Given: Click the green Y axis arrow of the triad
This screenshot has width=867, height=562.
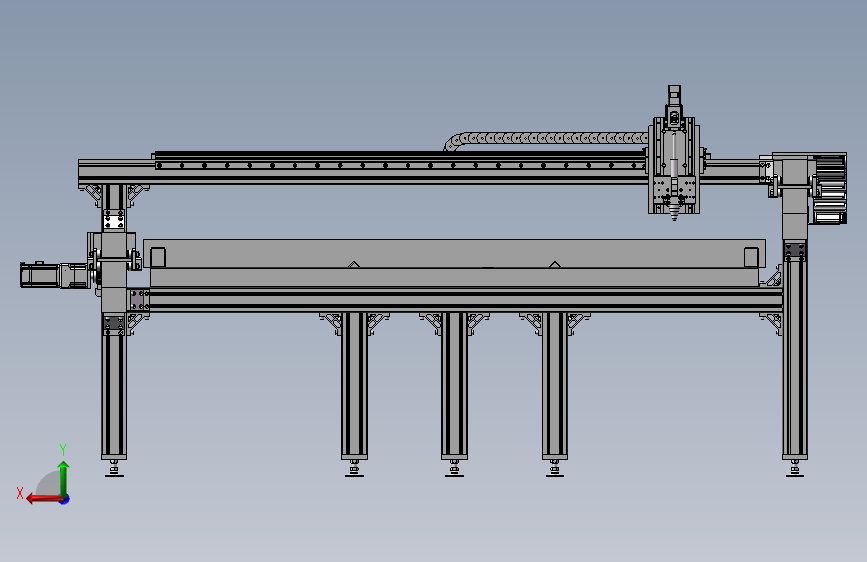Looking at the screenshot, I should point(64,478).
